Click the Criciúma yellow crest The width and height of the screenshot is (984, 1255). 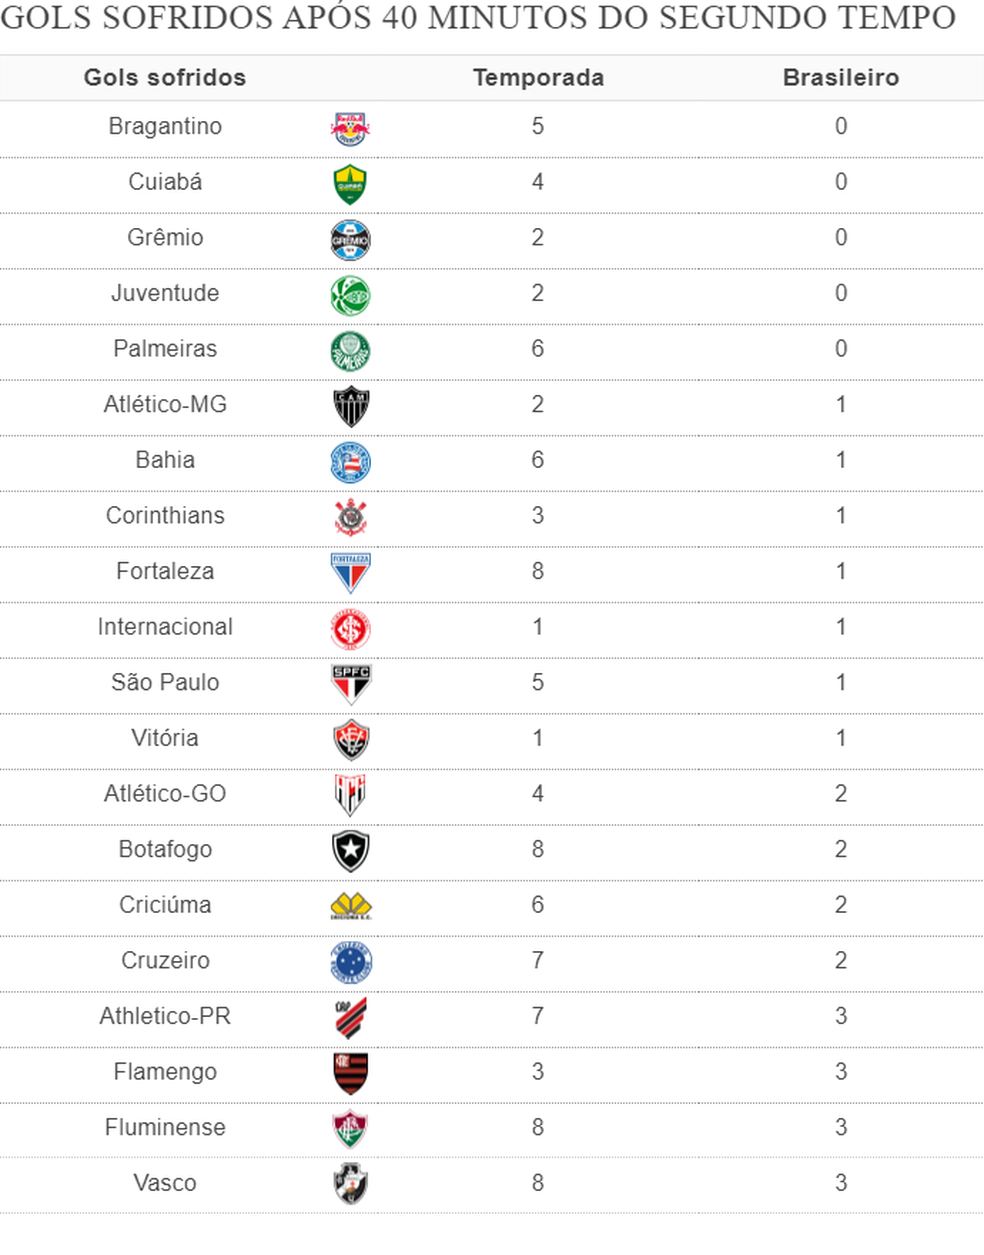click(x=350, y=907)
